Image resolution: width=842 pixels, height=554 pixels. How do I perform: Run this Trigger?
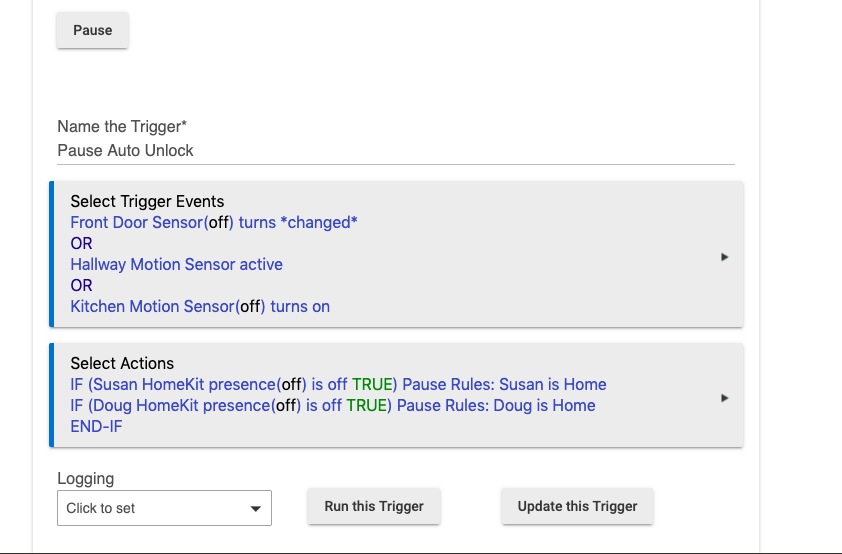click(374, 506)
